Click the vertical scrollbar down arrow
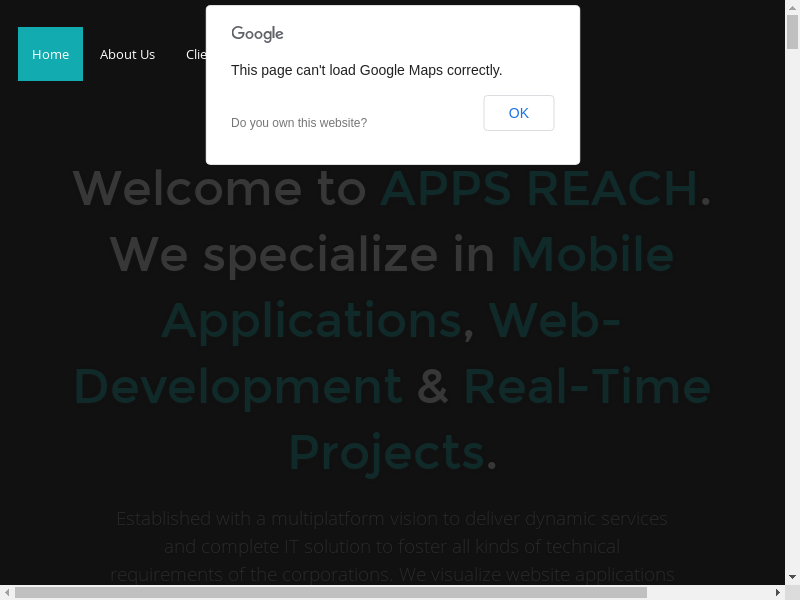 pyautogui.click(x=792, y=577)
